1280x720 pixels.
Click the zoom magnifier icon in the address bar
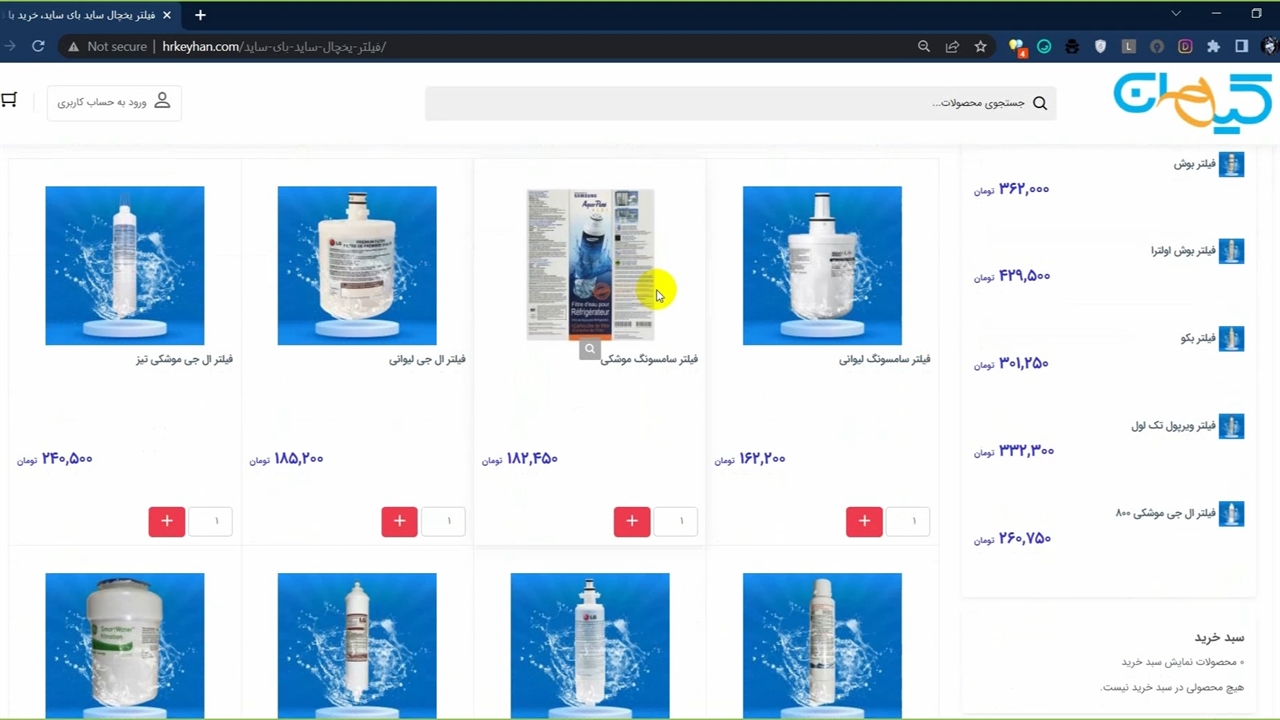click(924, 46)
